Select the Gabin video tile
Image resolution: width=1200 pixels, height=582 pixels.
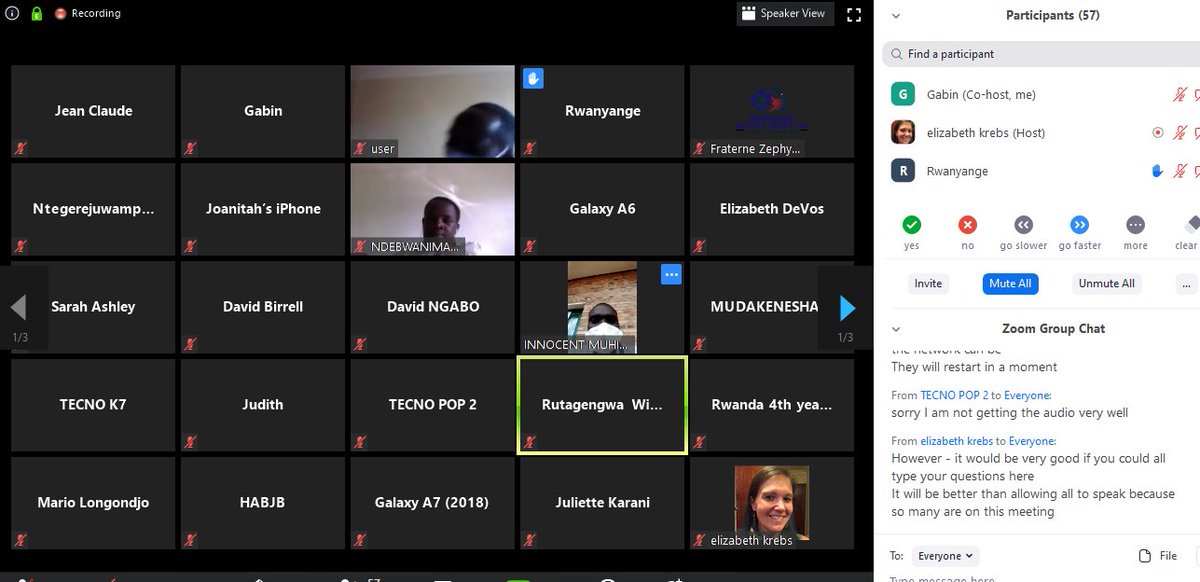click(263, 111)
